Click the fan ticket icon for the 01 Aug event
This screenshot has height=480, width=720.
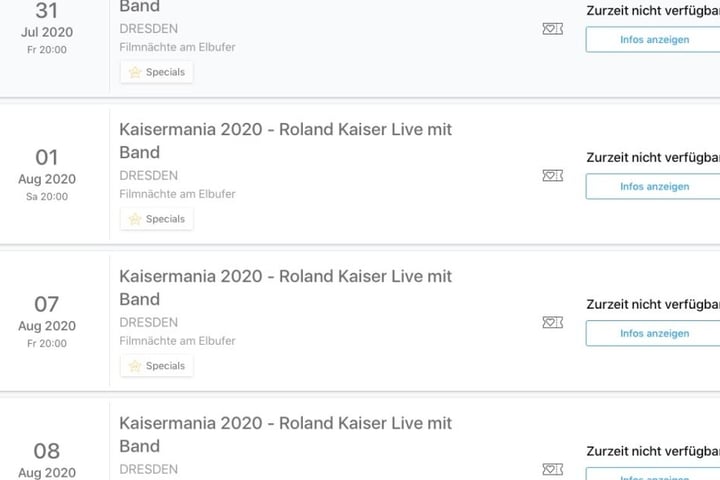pos(552,175)
